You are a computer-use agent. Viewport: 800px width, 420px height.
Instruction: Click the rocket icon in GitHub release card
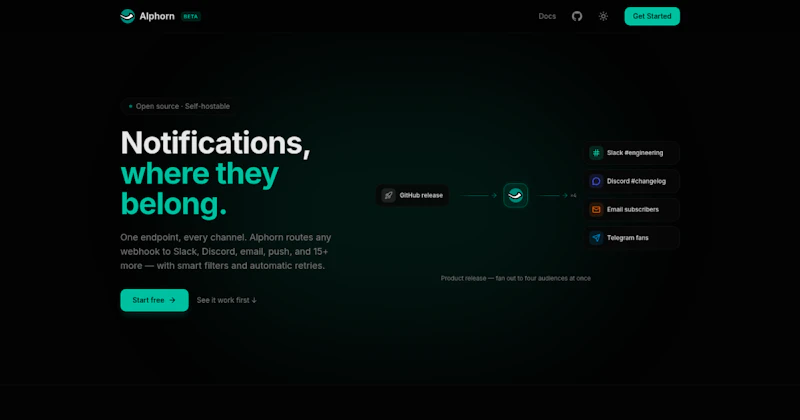point(389,195)
